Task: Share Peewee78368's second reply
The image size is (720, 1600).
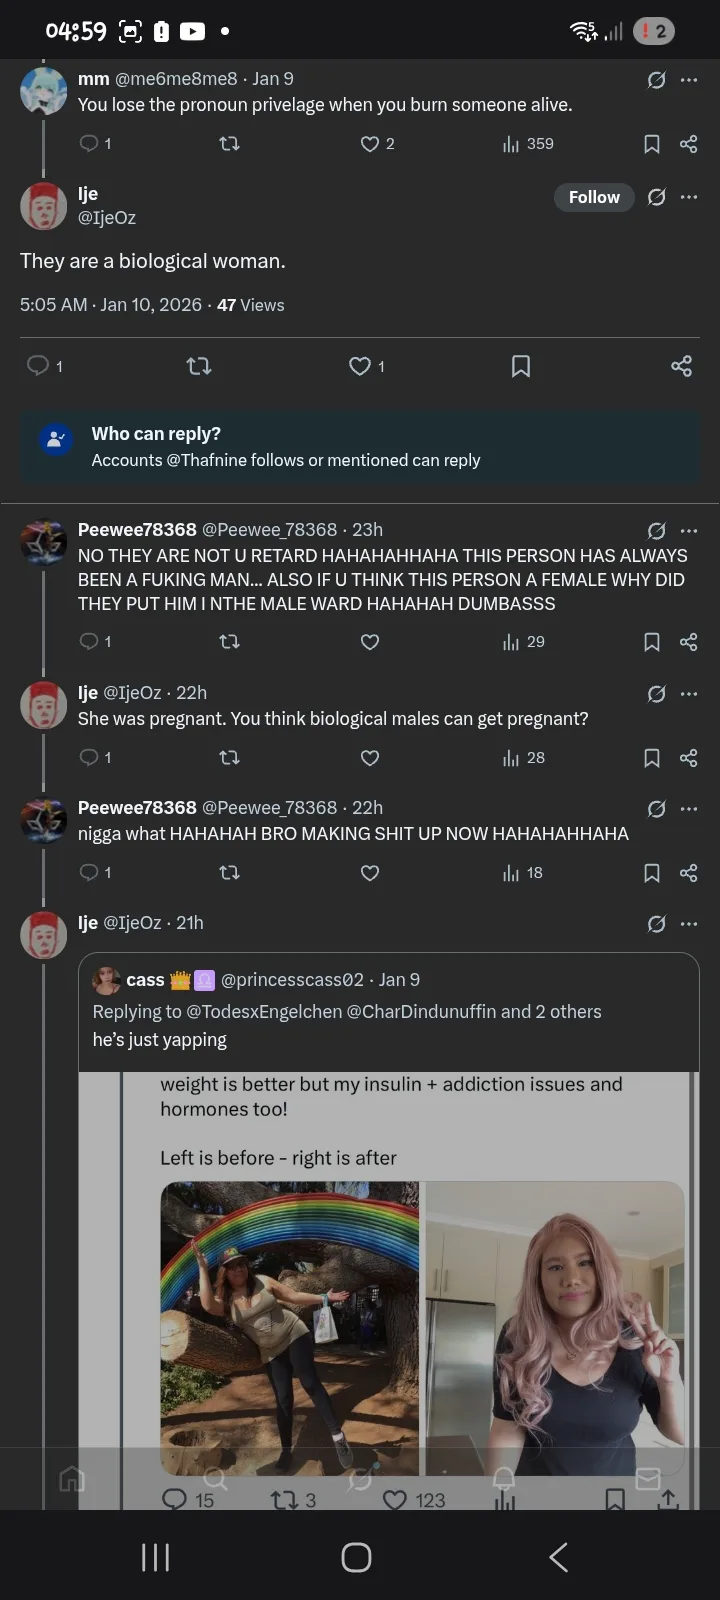Action: click(x=688, y=873)
